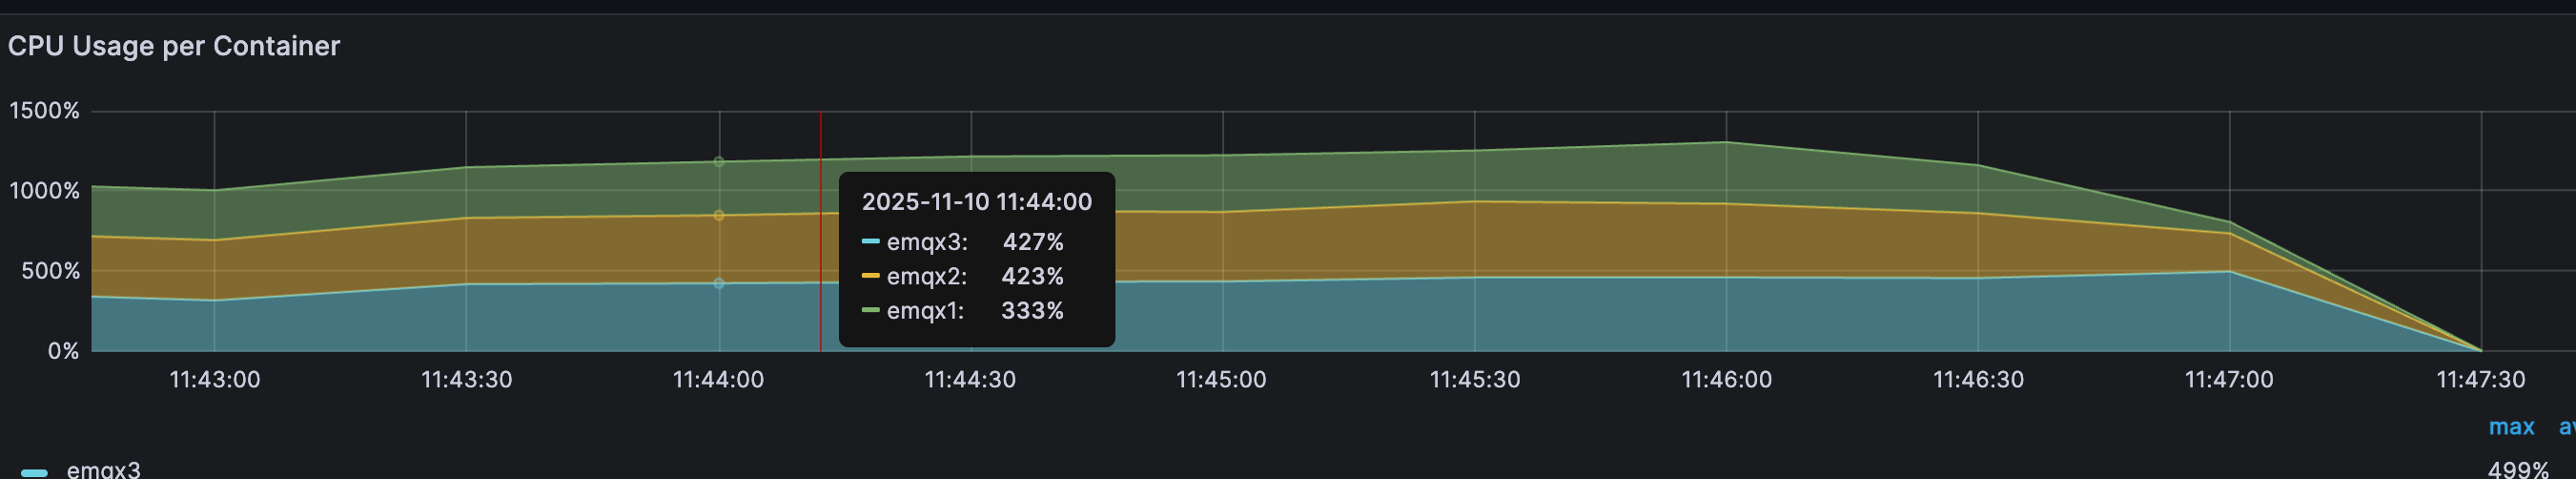Click the 11:43:00 x-axis time label
2576x479 pixels.
pos(214,380)
